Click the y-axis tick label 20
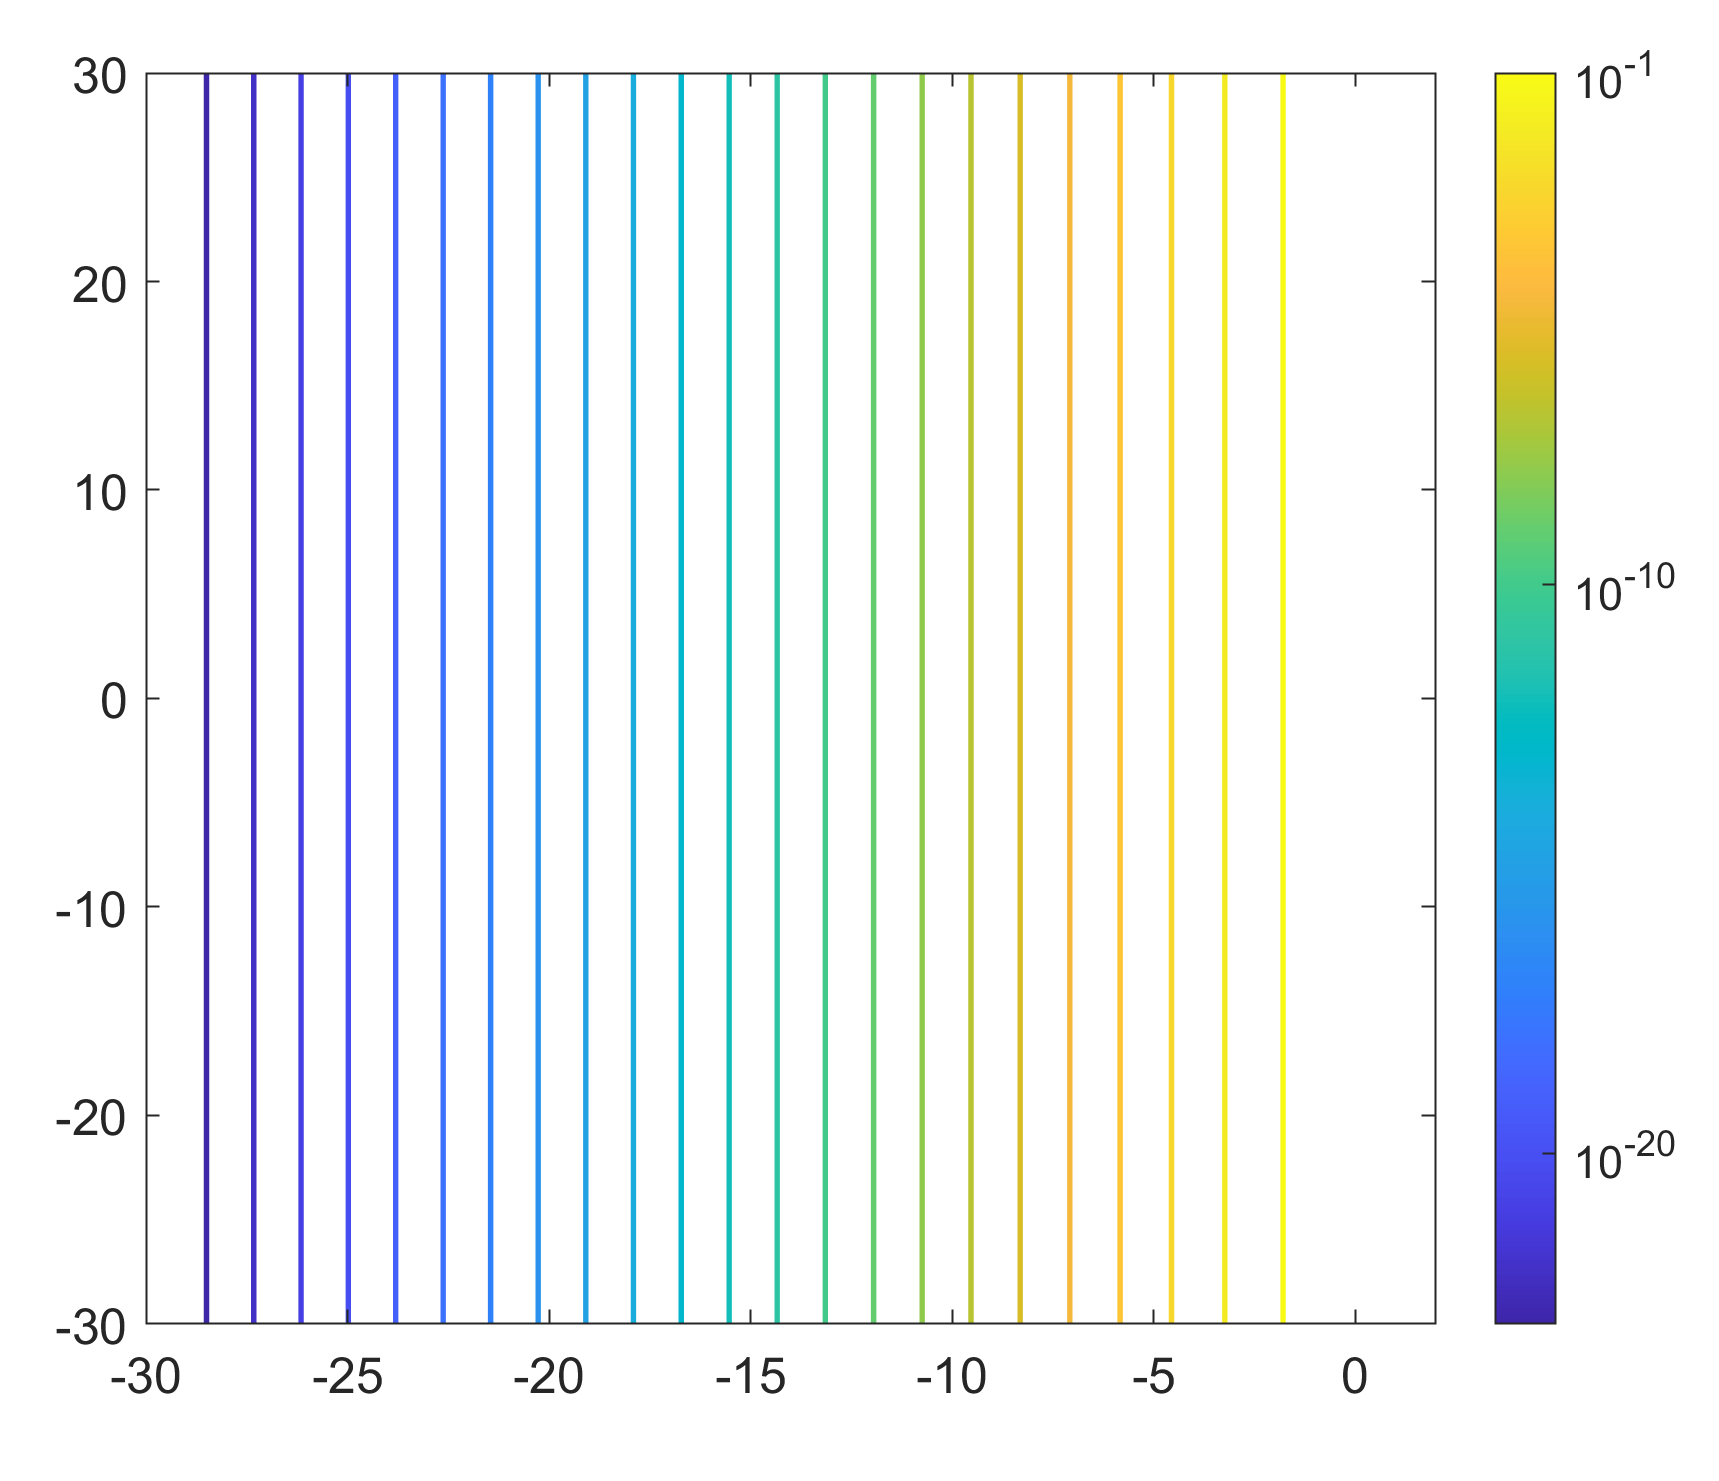Image resolution: width=1719 pixels, height=1481 pixels. [x=99, y=286]
